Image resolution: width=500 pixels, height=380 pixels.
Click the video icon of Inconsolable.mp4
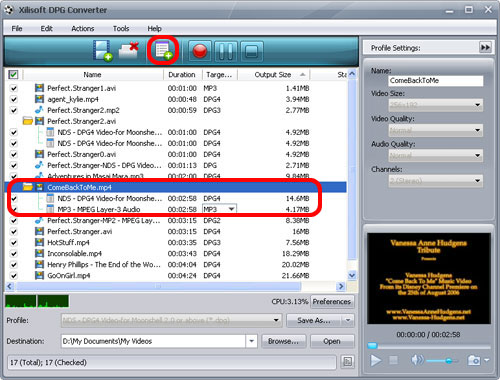pyautogui.click(x=39, y=253)
